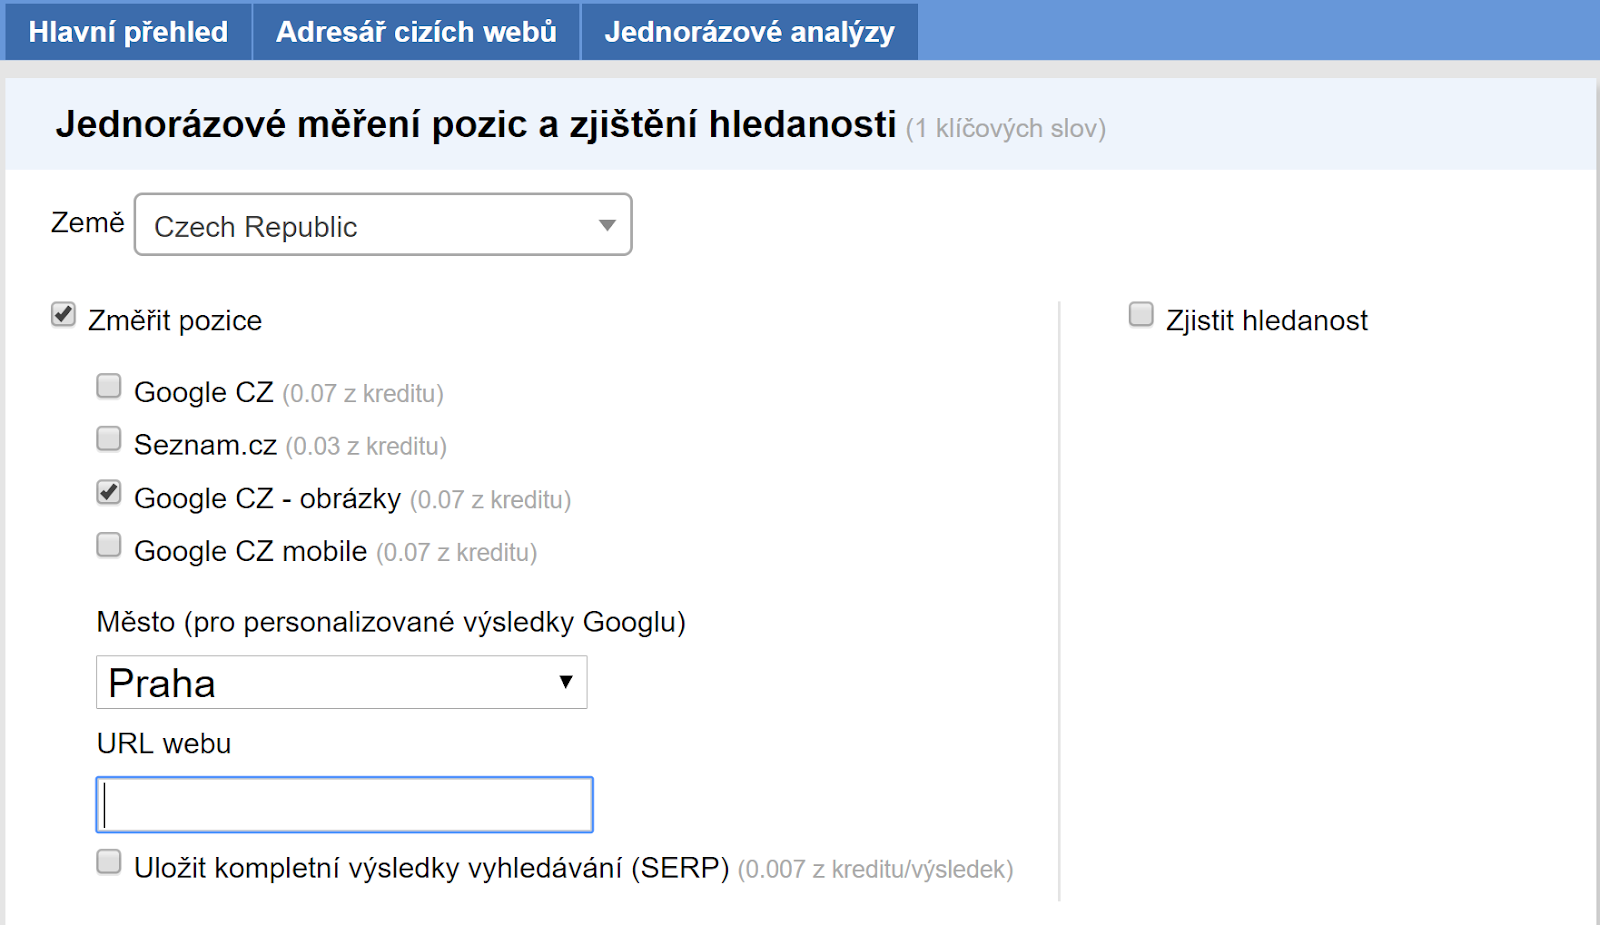Check the Google CZ mobile option
Image resolution: width=1600 pixels, height=925 pixels.
[x=109, y=545]
